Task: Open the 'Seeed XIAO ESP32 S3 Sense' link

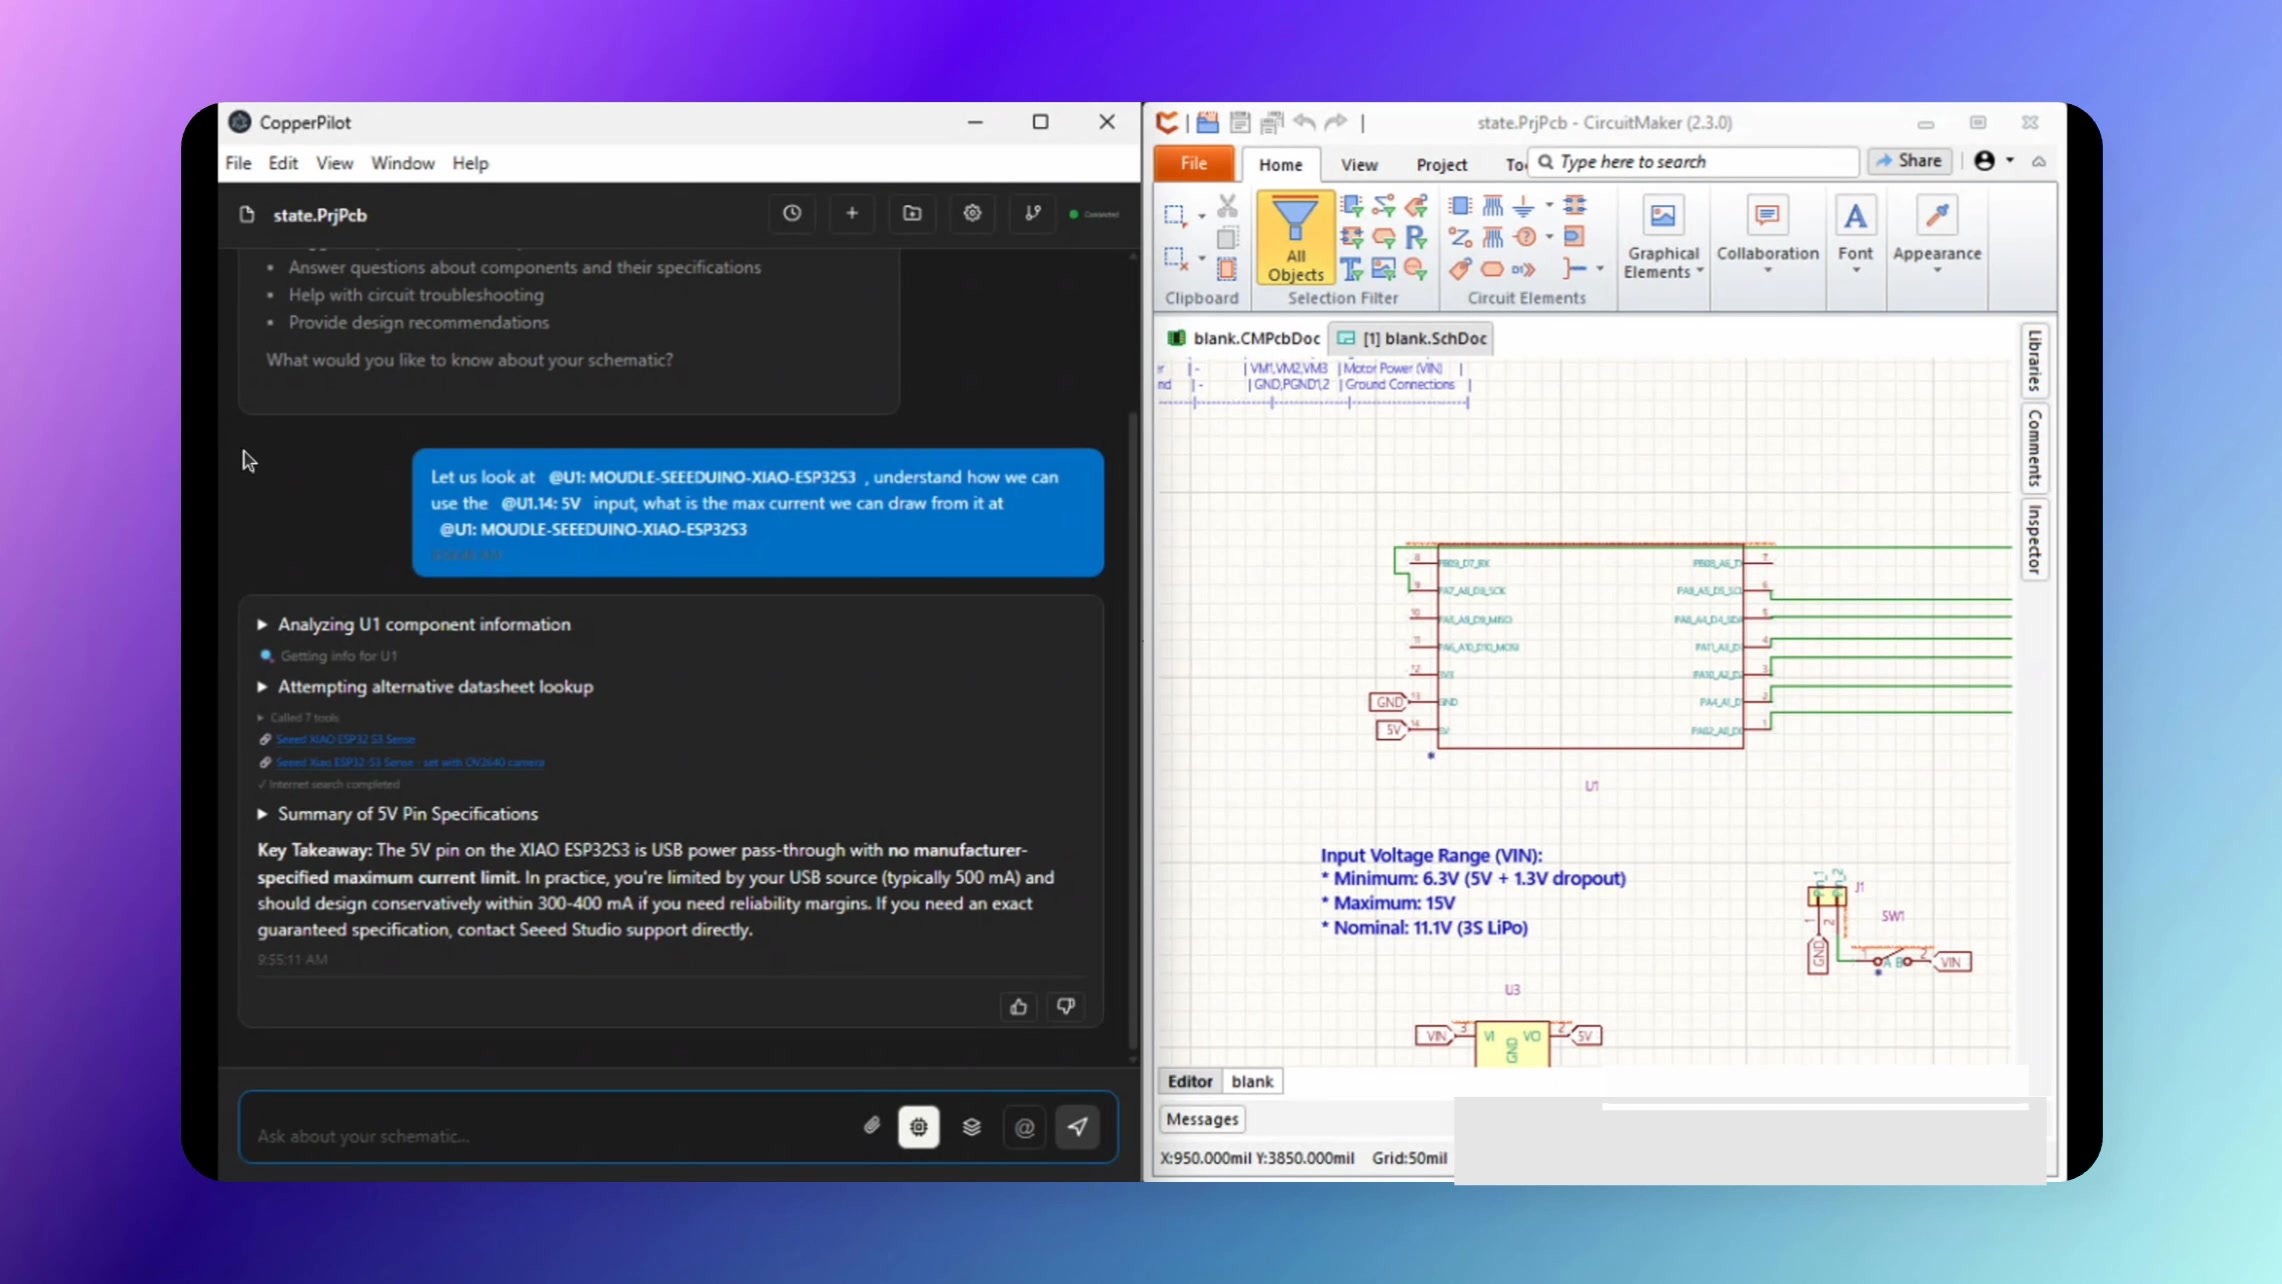Action: click(345, 739)
